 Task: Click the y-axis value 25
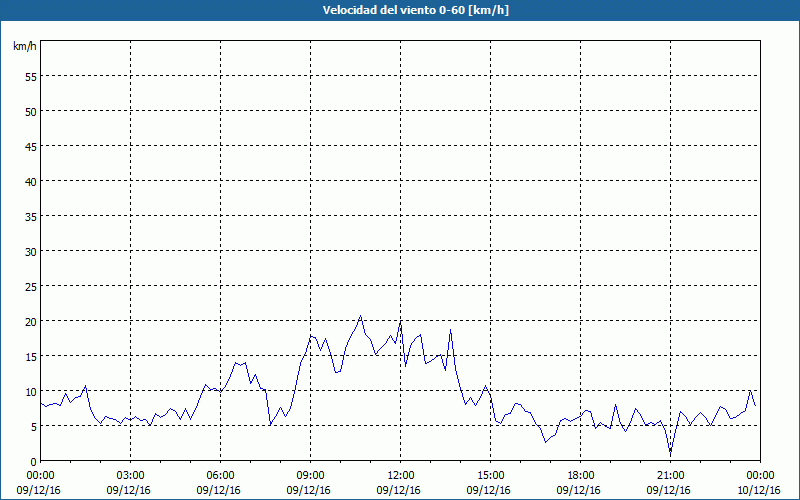tap(31, 287)
